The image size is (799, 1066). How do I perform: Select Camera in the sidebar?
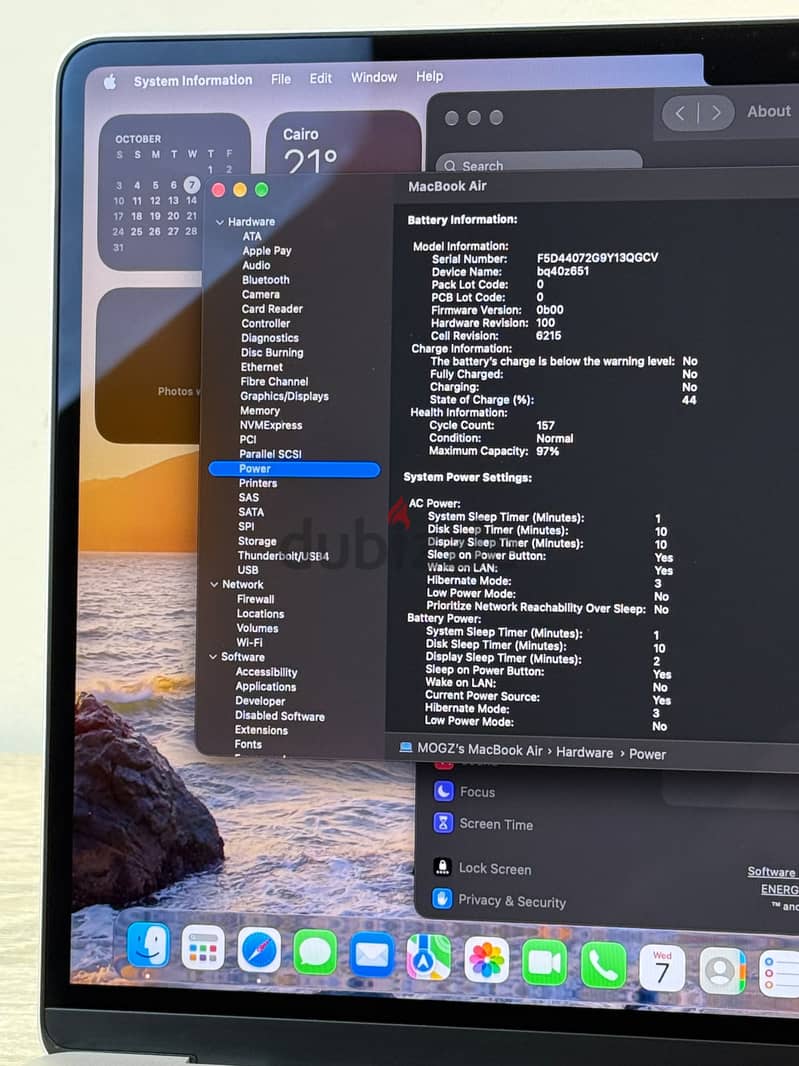[260, 294]
